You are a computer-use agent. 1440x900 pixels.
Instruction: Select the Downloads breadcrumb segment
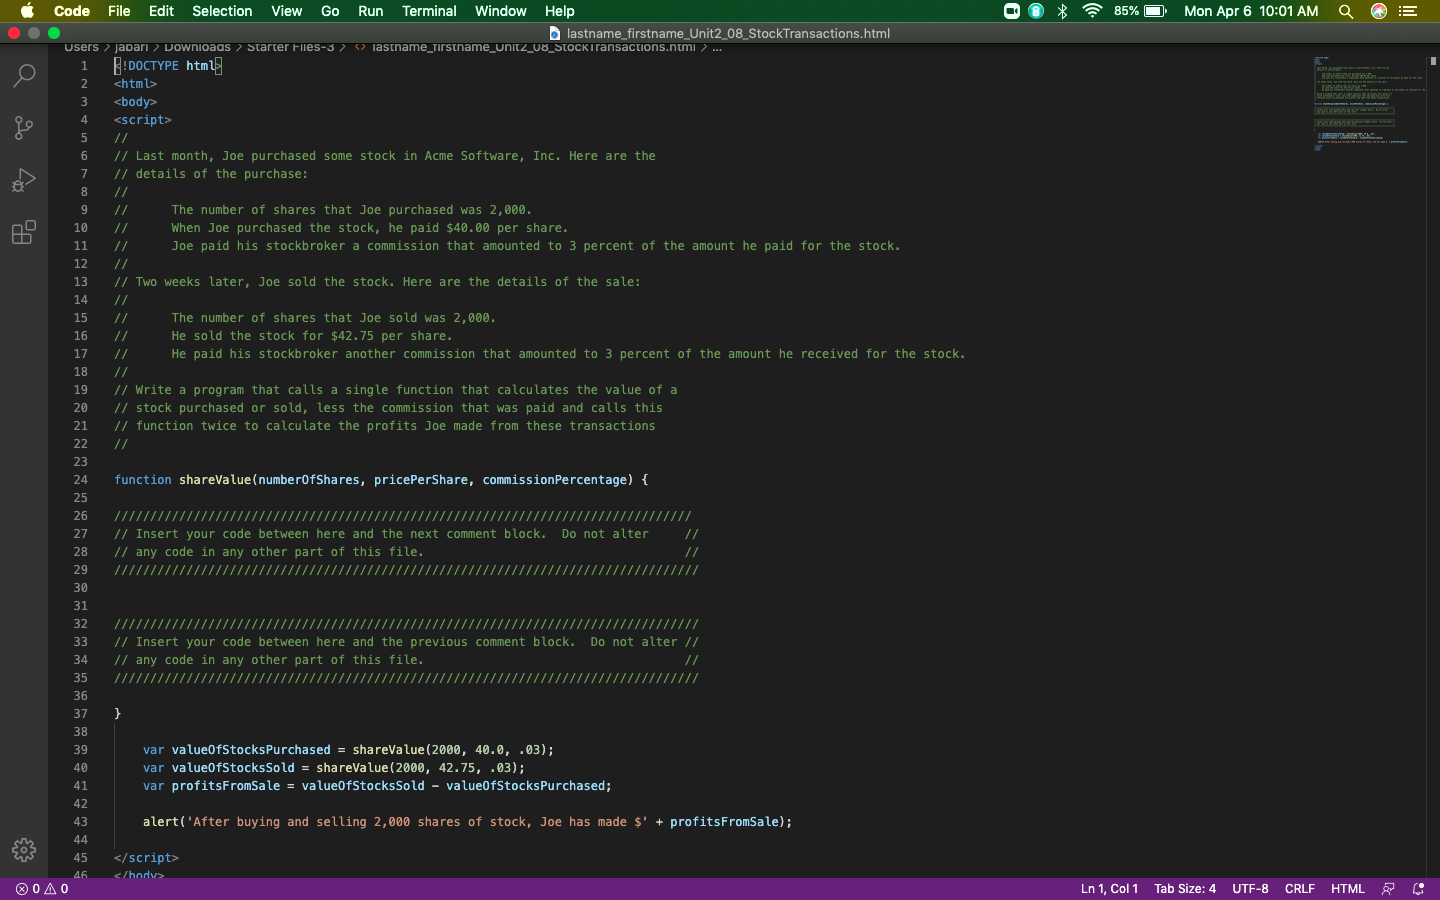pyautogui.click(x=197, y=47)
